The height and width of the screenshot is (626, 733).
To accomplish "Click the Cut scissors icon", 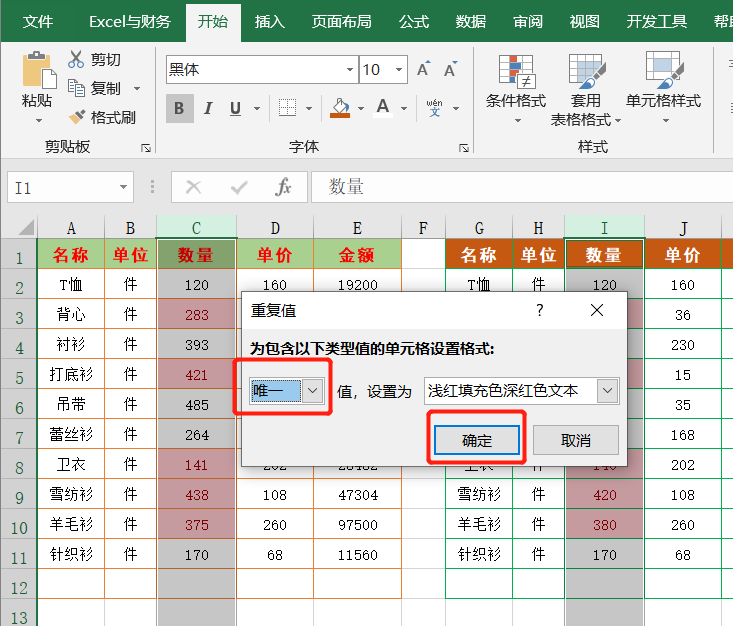I will [x=77, y=60].
